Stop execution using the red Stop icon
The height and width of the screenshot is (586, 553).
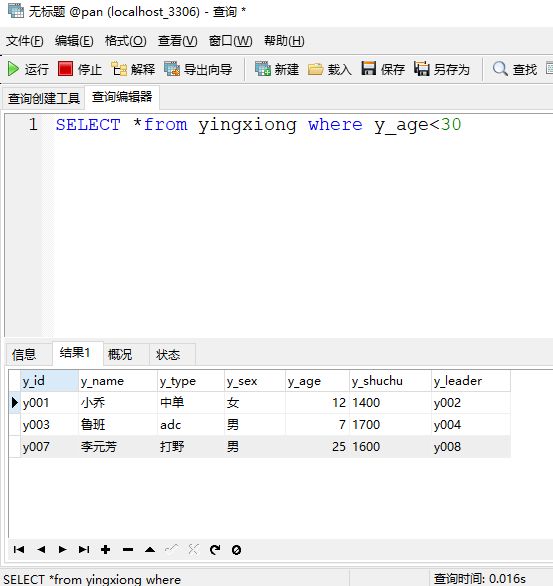pos(65,69)
